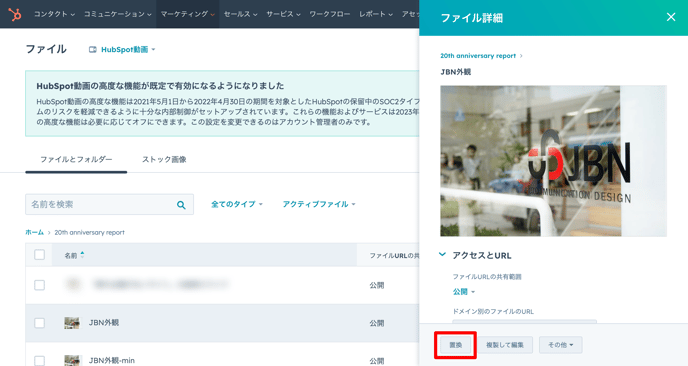Image resolution: width=688 pixels, height=366 pixels.
Task: Click 20th anniversary report in list breadcrumb
Action: pyautogui.click(x=90, y=232)
